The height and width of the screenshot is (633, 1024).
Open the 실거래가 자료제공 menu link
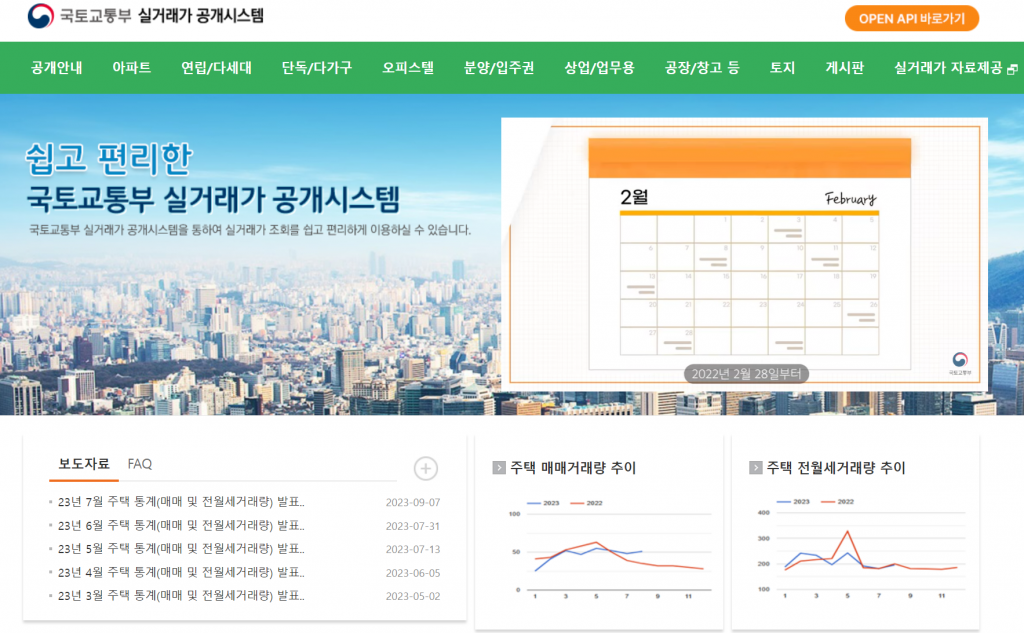click(x=948, y=68)
